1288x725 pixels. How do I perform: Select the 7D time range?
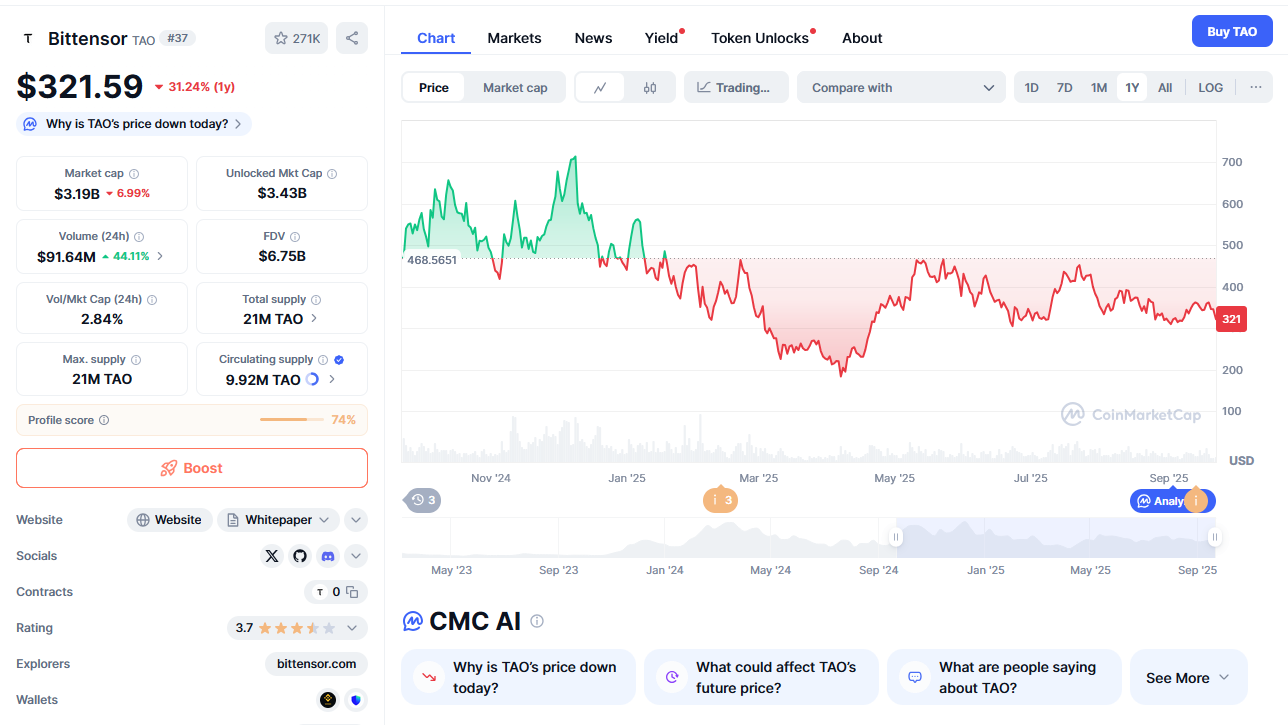click(1065, 88)
